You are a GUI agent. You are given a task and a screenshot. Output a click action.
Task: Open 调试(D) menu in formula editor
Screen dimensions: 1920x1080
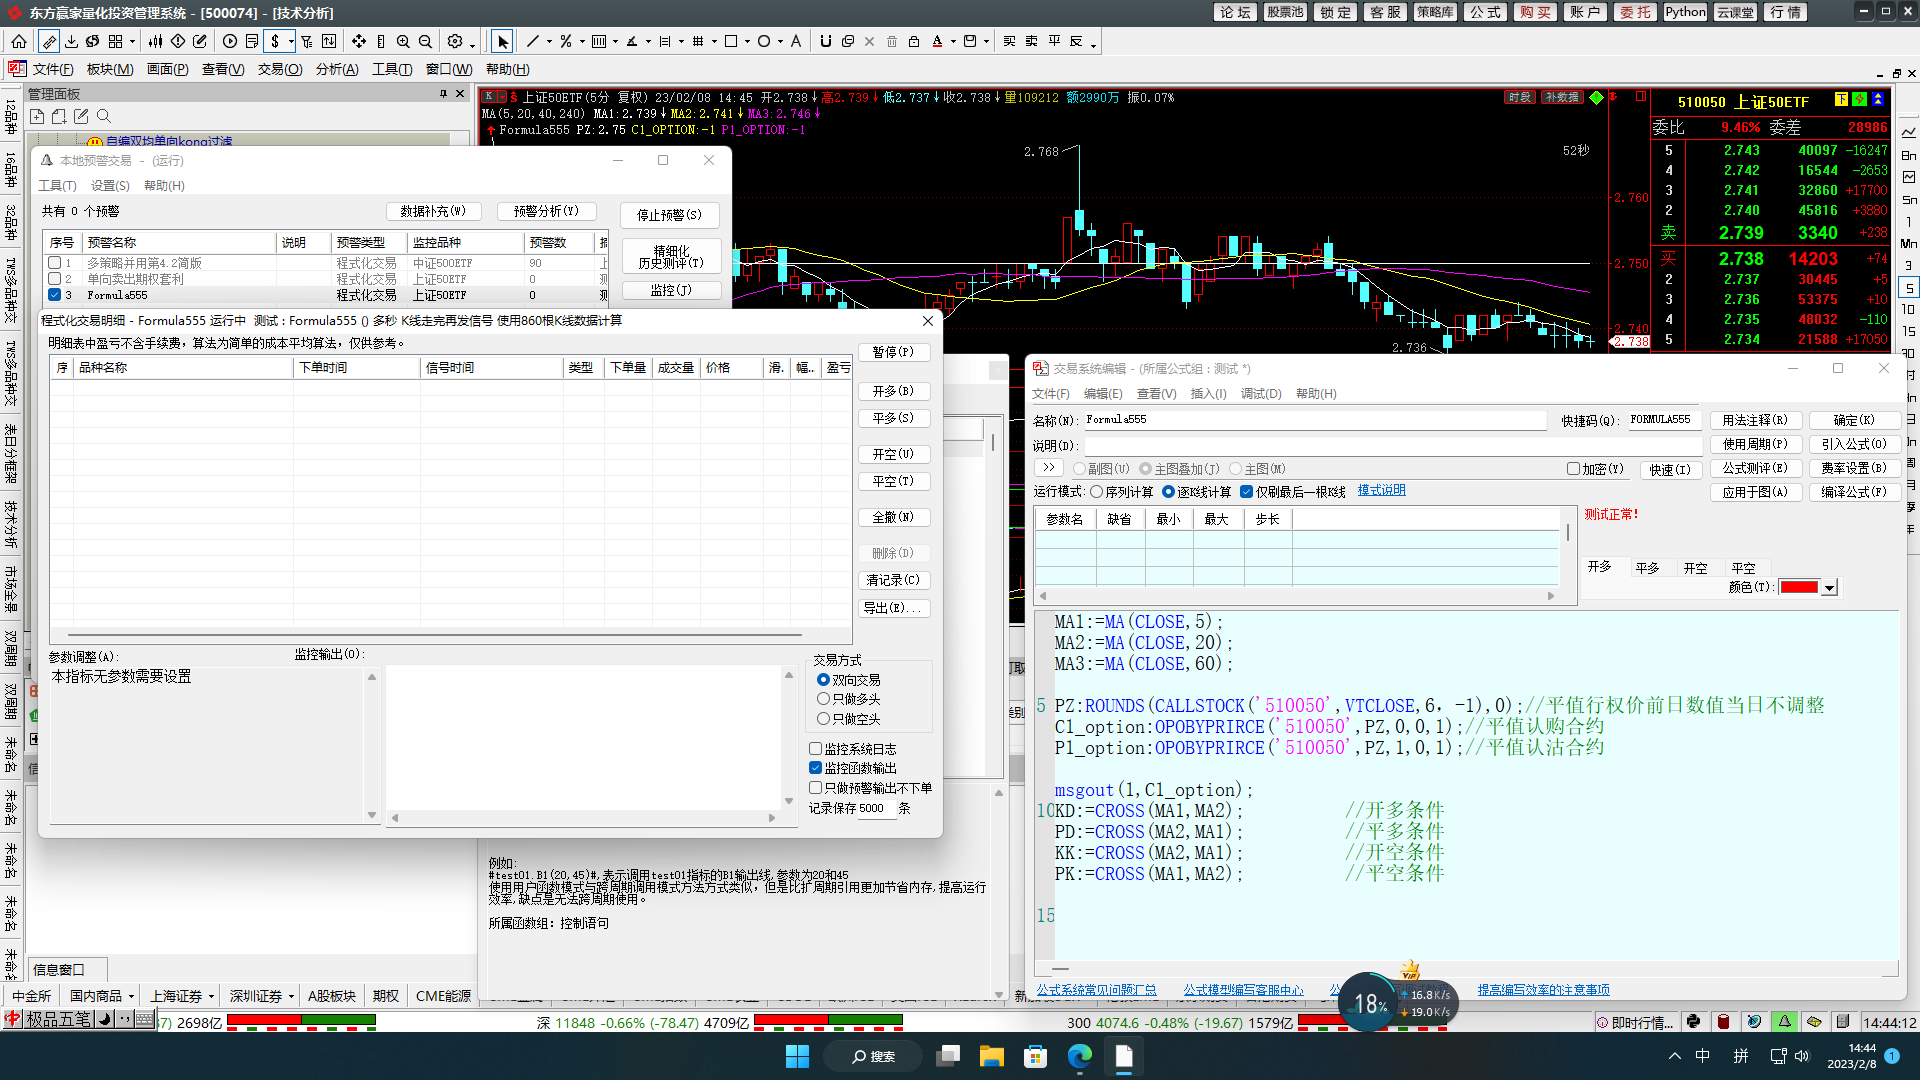click(1261, 394)
